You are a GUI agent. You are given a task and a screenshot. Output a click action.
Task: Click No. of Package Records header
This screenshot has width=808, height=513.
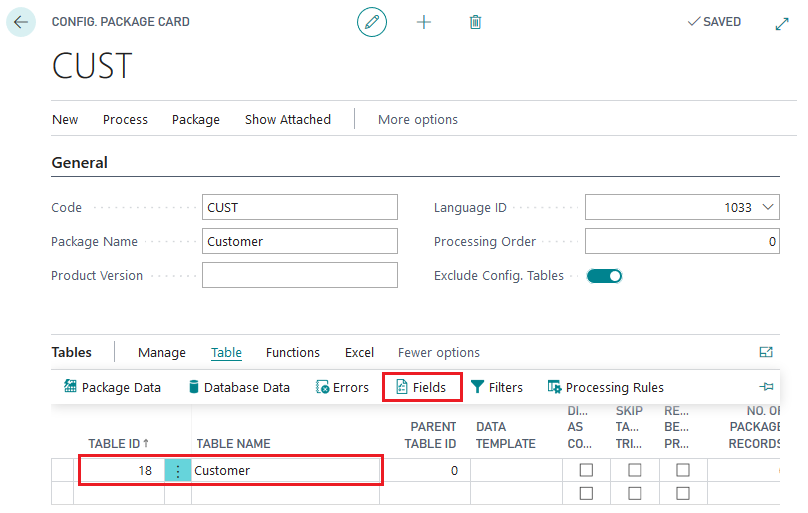(754, 427)
